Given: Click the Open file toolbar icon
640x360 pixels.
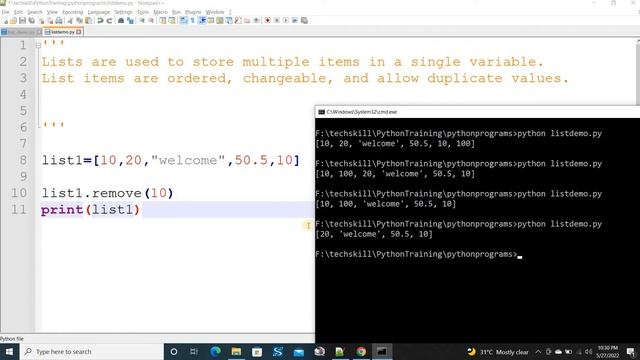Looking at the screenshot, I should click(x=13, y=20).
